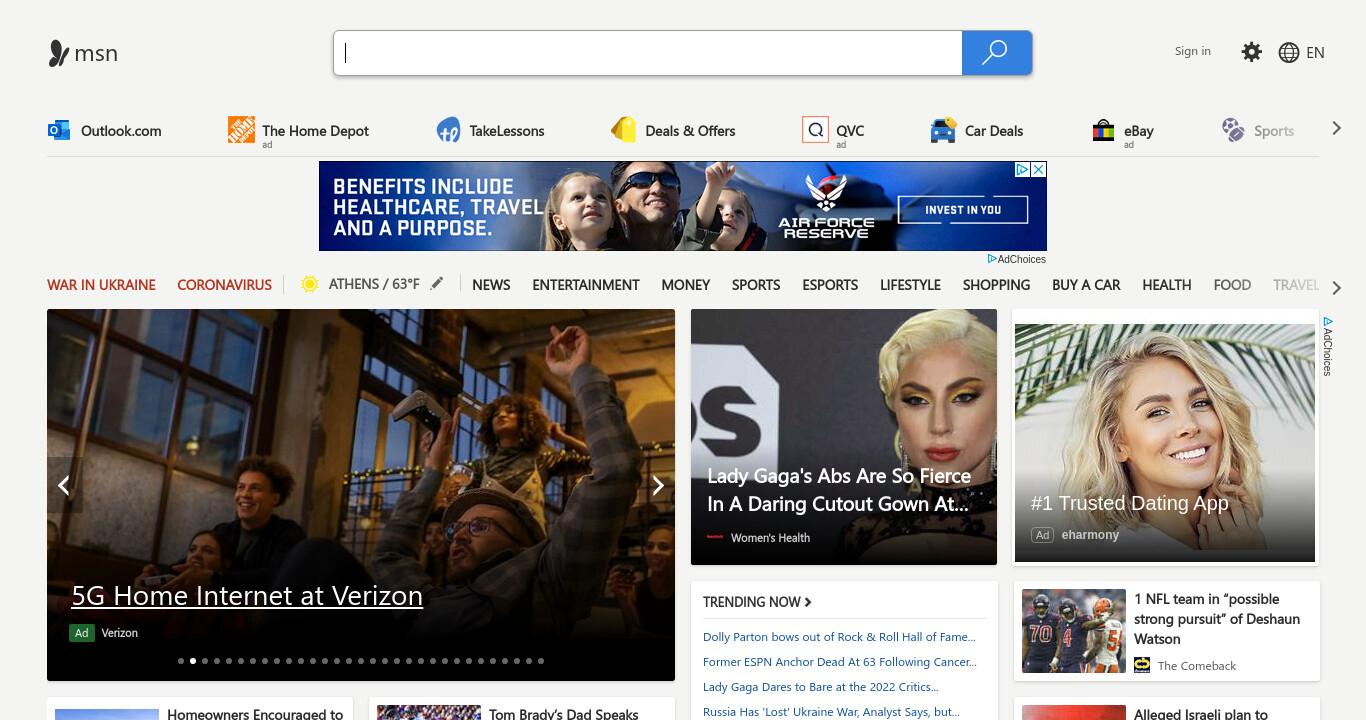Viewport: 1366px width, 720px height.
Task: Click the Women's Health source logo
Action: [715, 537]
